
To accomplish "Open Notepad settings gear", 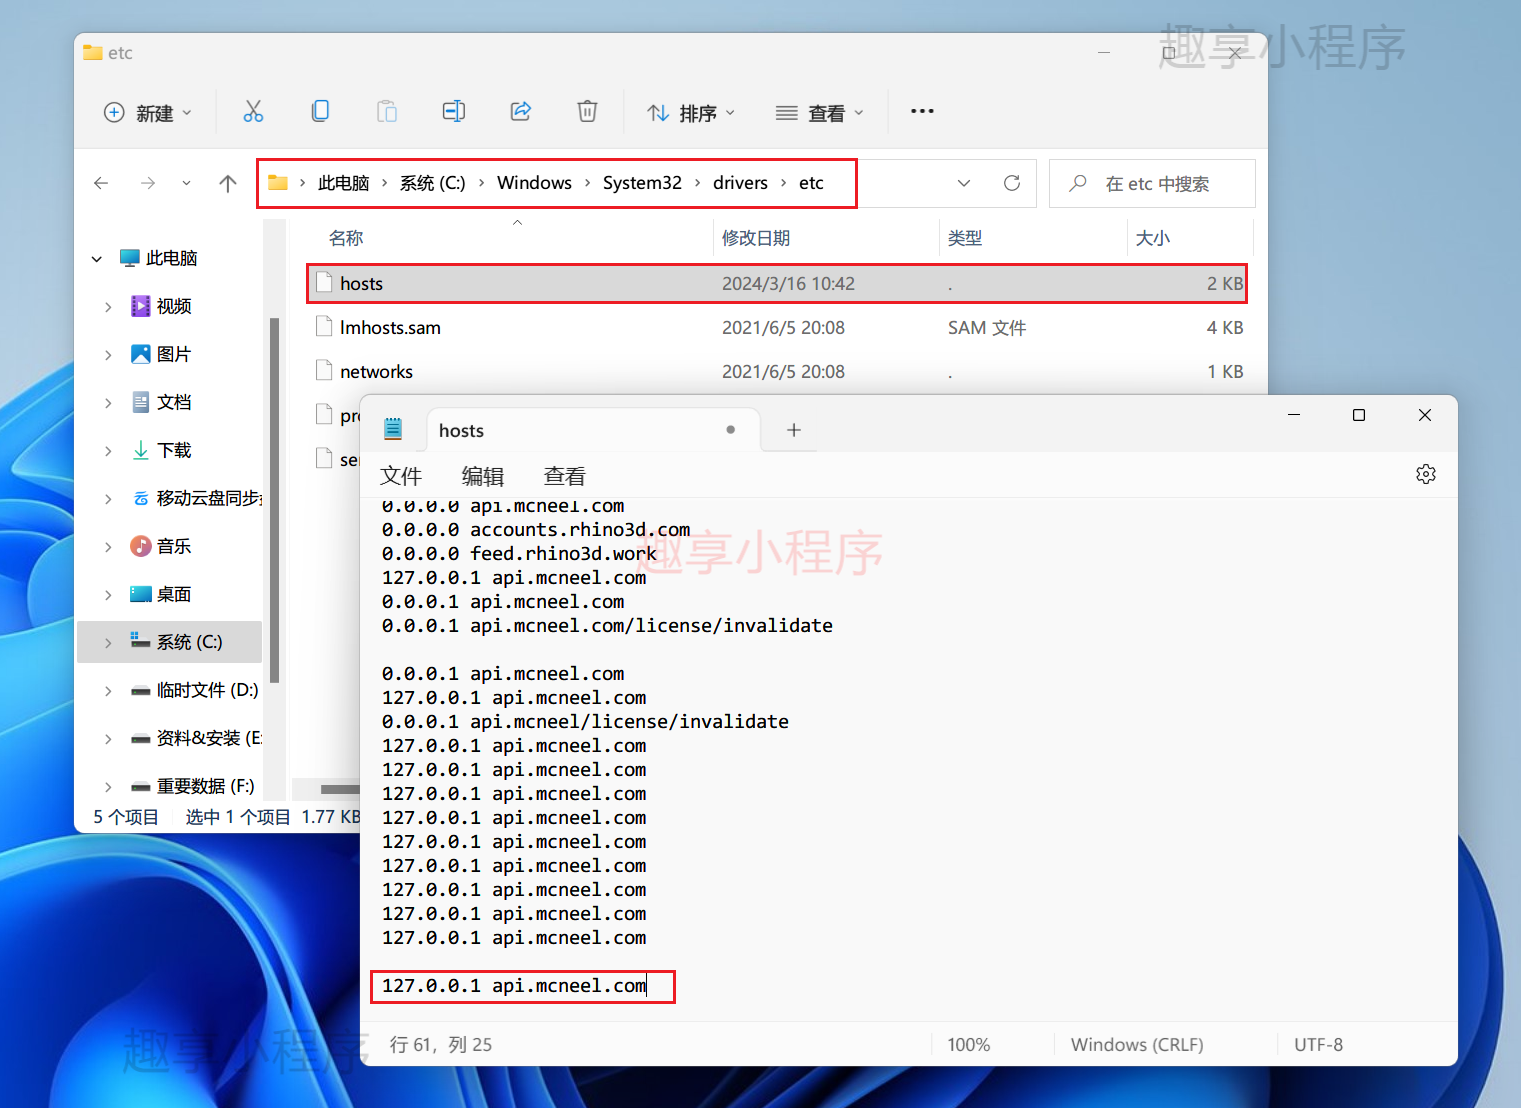I will (x=1426, y=474).
